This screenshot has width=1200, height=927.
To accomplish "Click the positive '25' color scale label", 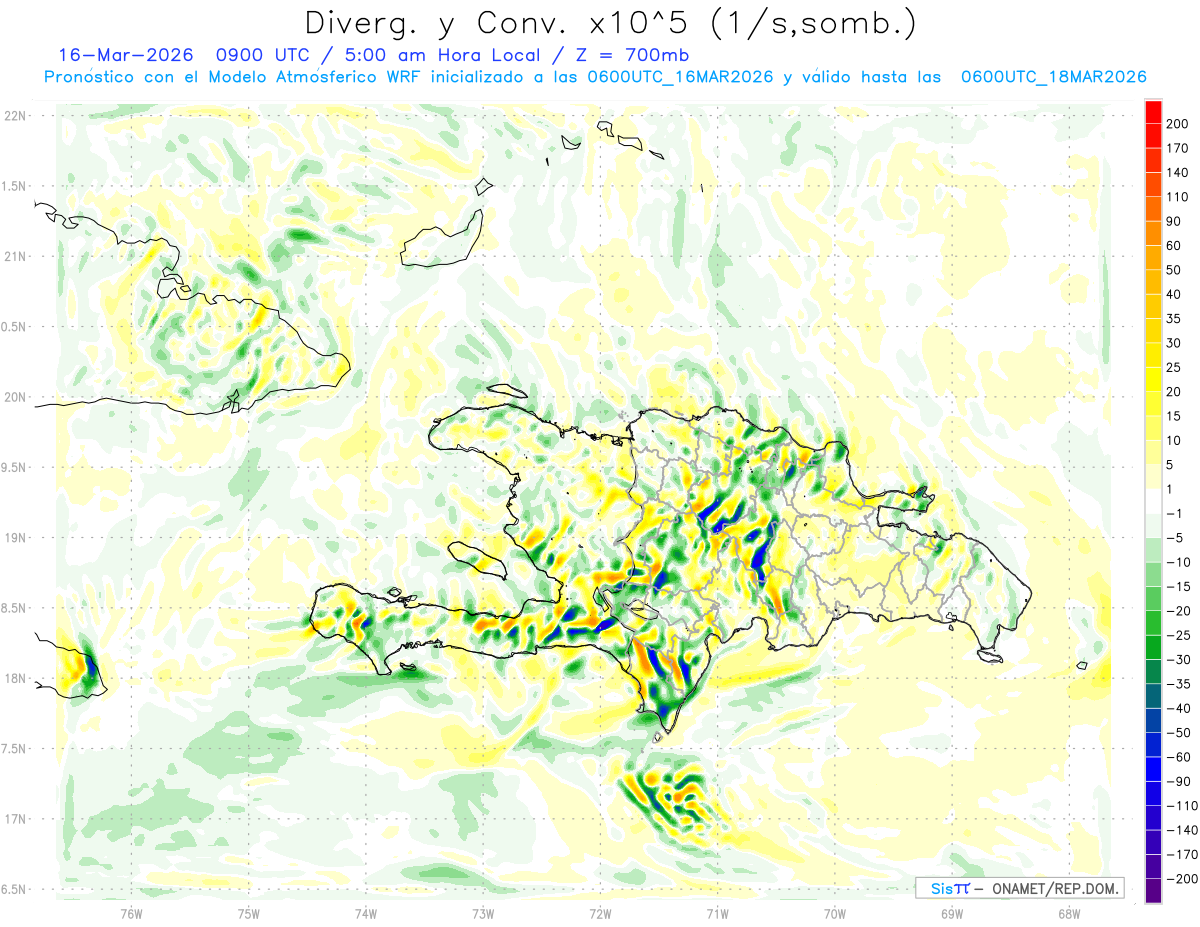I will click(x=1174, y=367).
